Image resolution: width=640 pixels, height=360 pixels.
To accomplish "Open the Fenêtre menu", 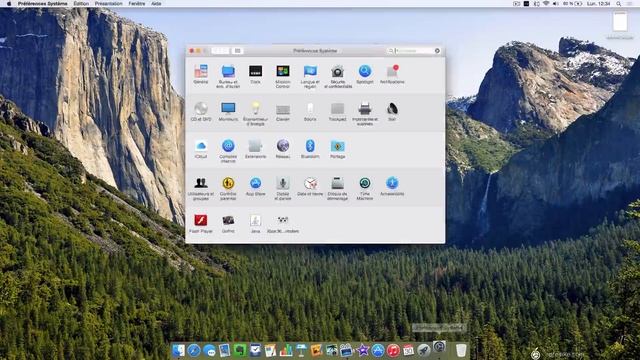I will point(137,4).
